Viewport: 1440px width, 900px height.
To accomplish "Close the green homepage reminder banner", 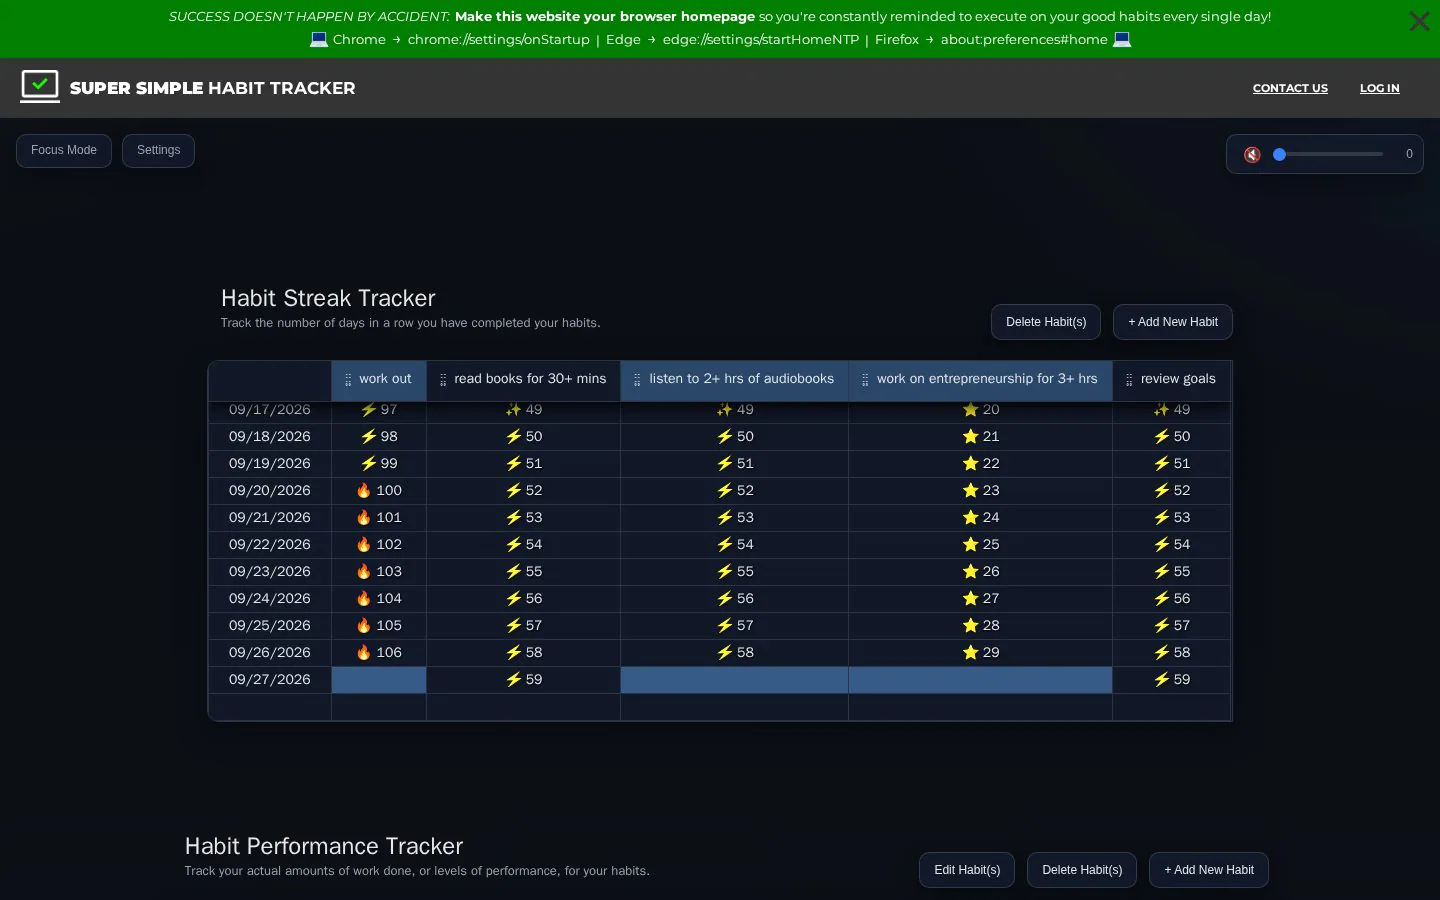I will pyautogui.click(x=1418, y=21).
